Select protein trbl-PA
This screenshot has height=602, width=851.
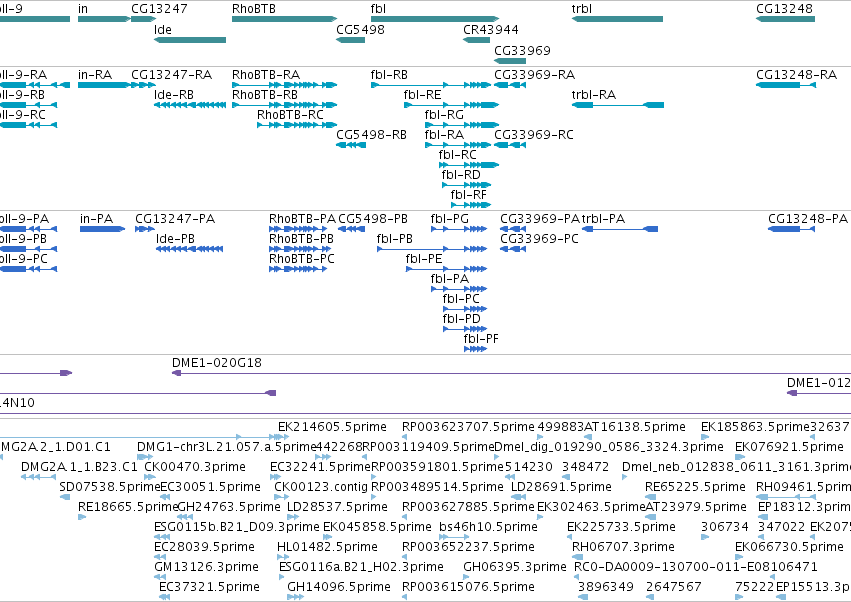click(620, 229)
